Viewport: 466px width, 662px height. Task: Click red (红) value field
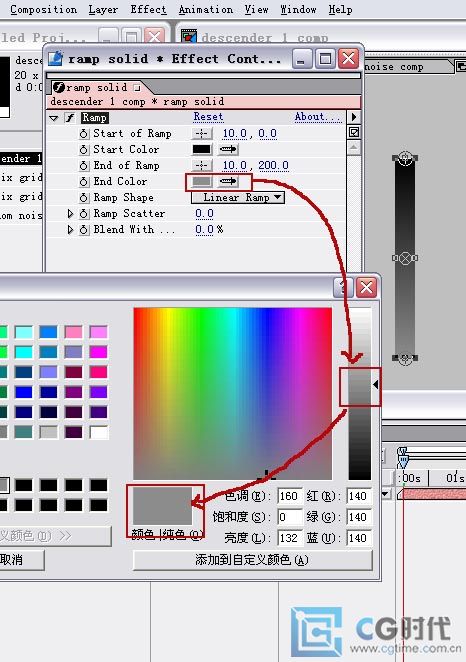pos(359,496)
